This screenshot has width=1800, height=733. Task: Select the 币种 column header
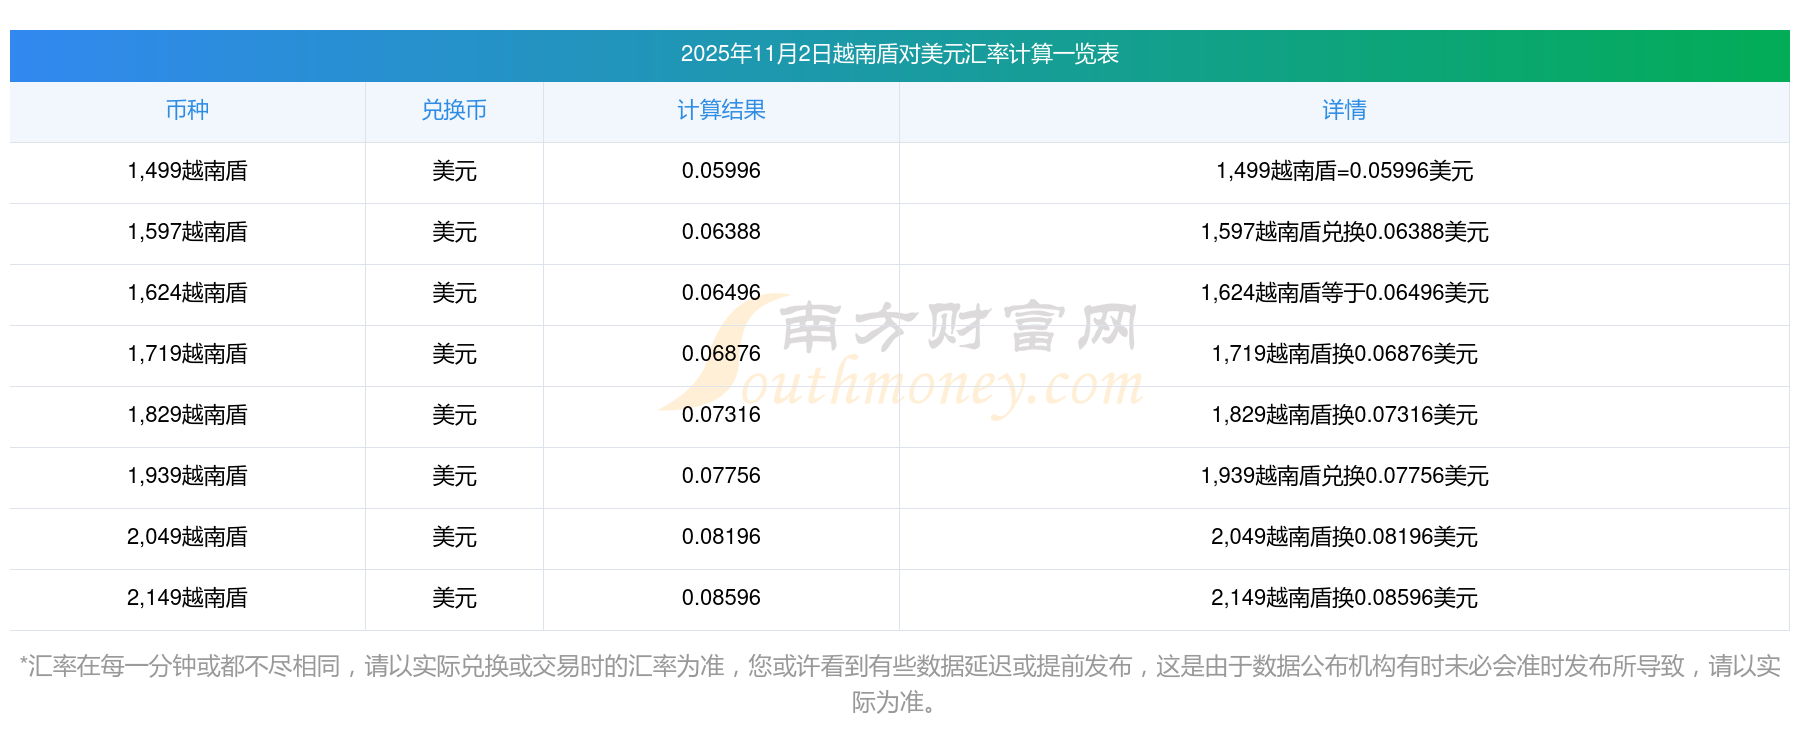[x=187, y=110]
